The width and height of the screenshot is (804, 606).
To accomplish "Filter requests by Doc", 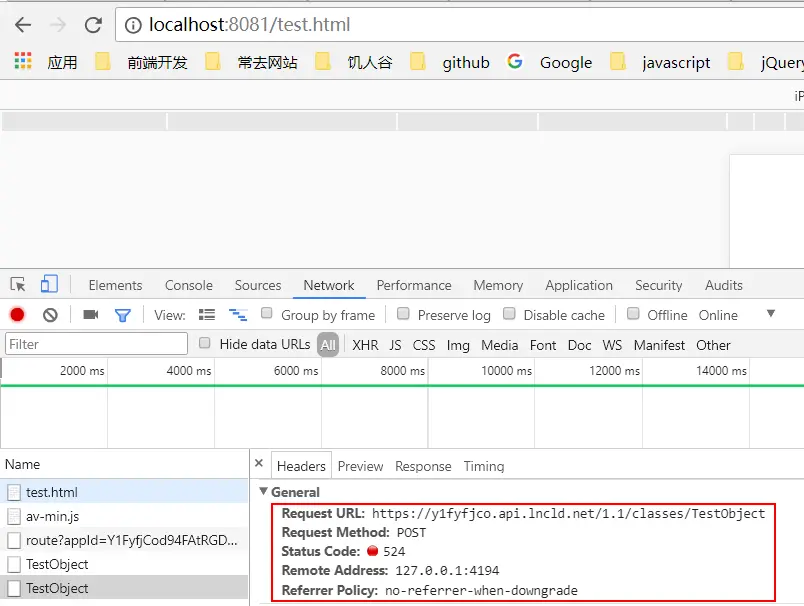I will tap(579, 345).
